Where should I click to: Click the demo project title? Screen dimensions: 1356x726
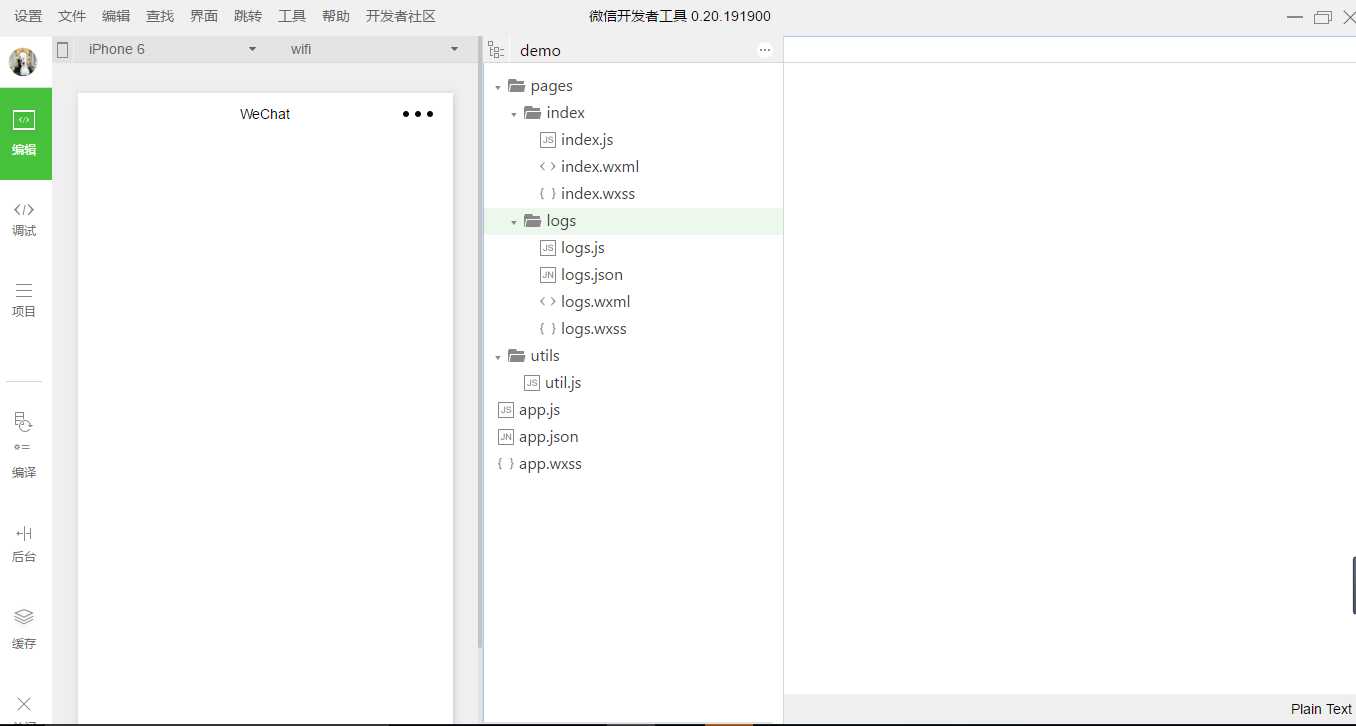pyautogui.click(x=540, y=50)
